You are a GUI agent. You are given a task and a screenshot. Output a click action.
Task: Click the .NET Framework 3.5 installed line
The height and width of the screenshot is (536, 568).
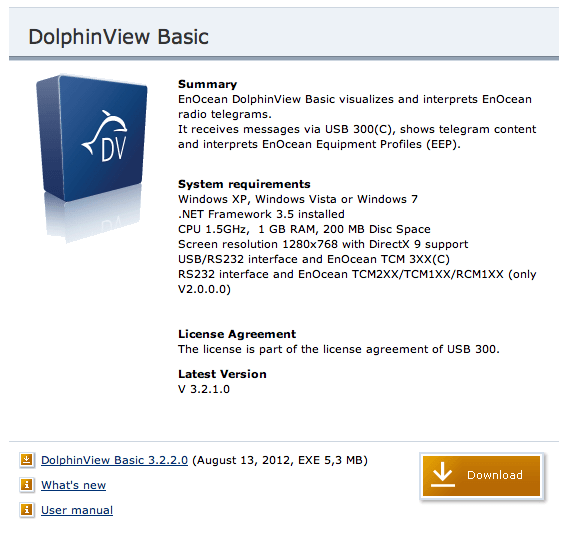click(261, 214)
